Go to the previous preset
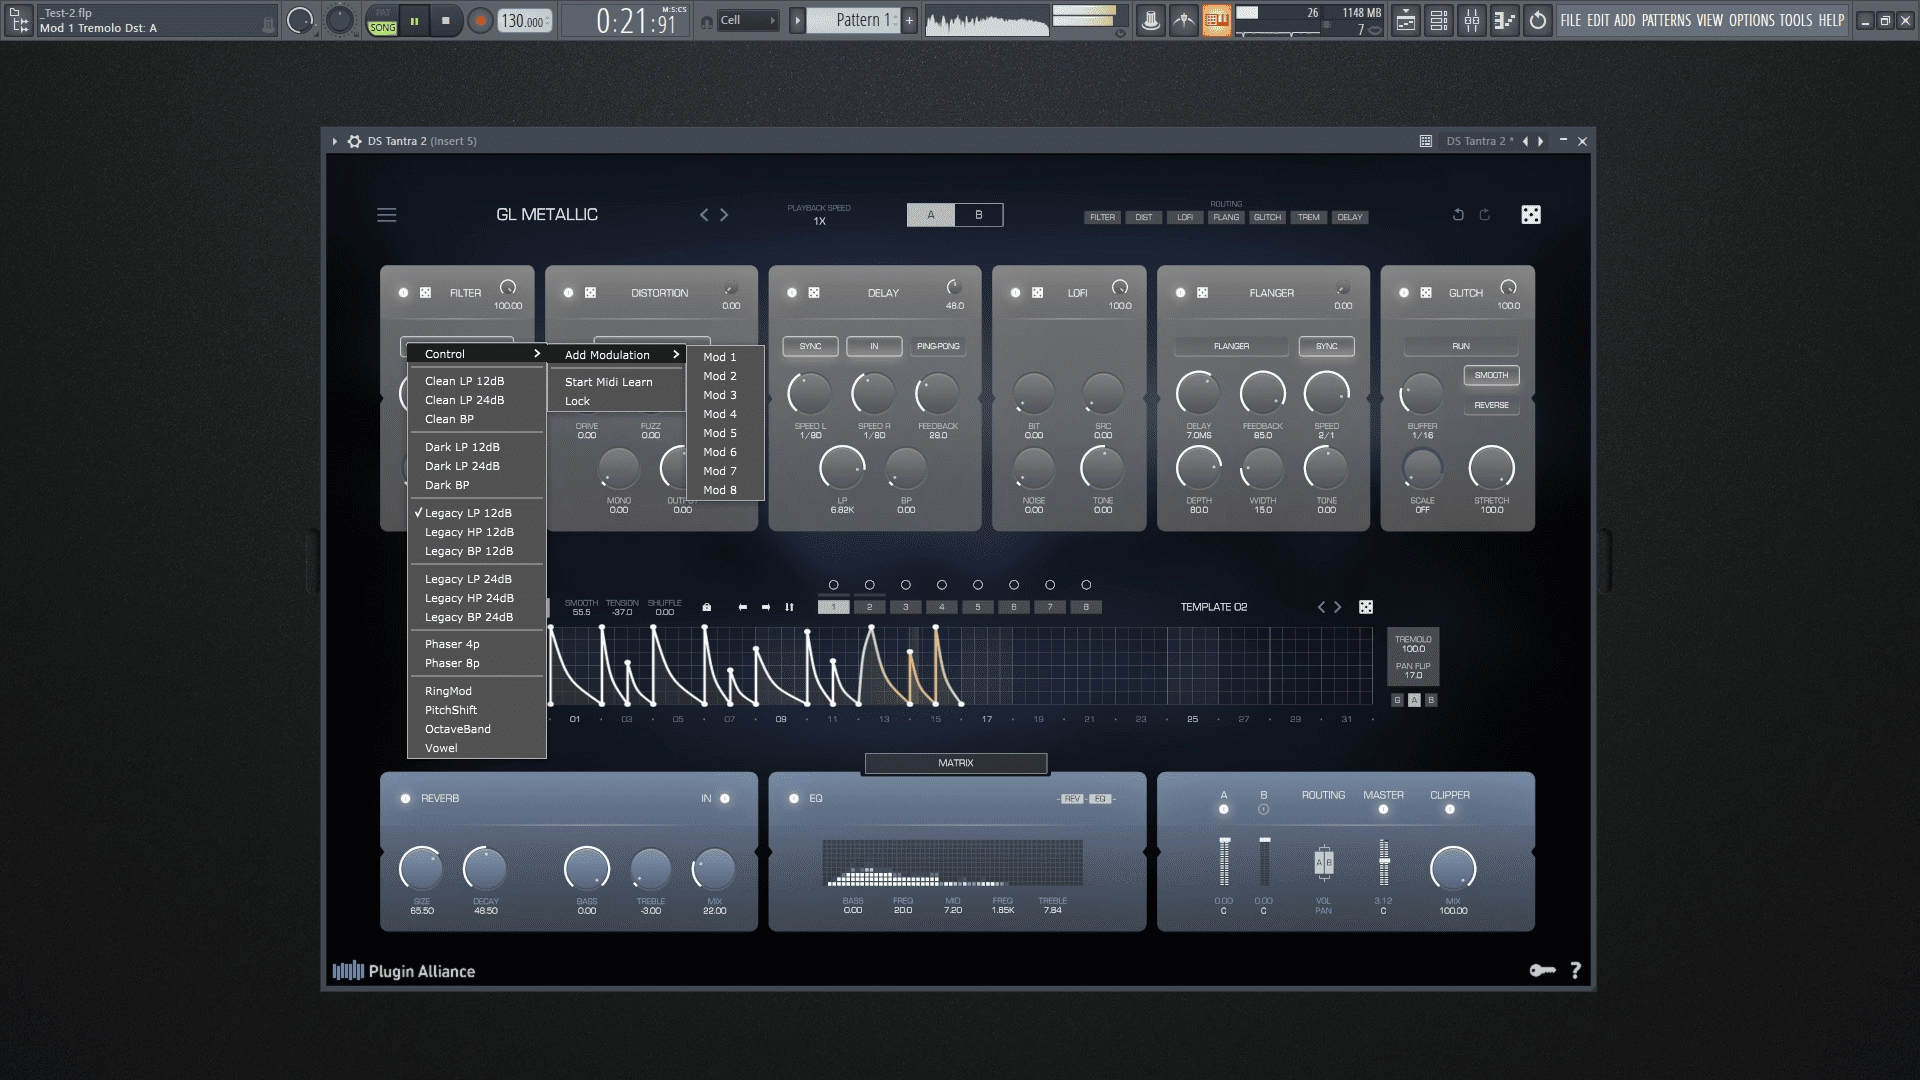The height and width of the screenshot is (1080, 1920). pos(704,215)
